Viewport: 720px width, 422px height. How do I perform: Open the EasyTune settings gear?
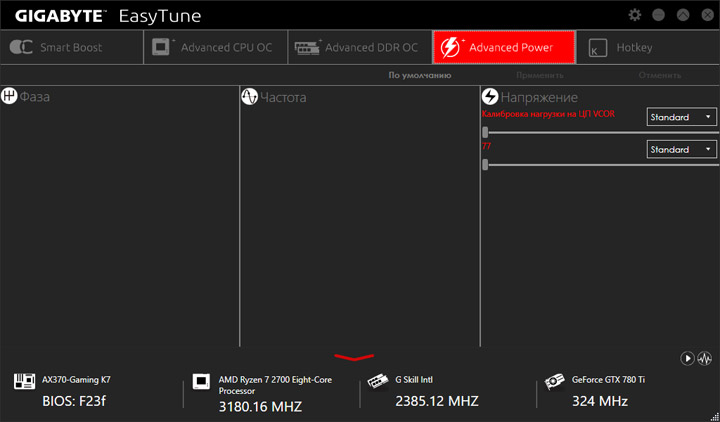[635, 15]
